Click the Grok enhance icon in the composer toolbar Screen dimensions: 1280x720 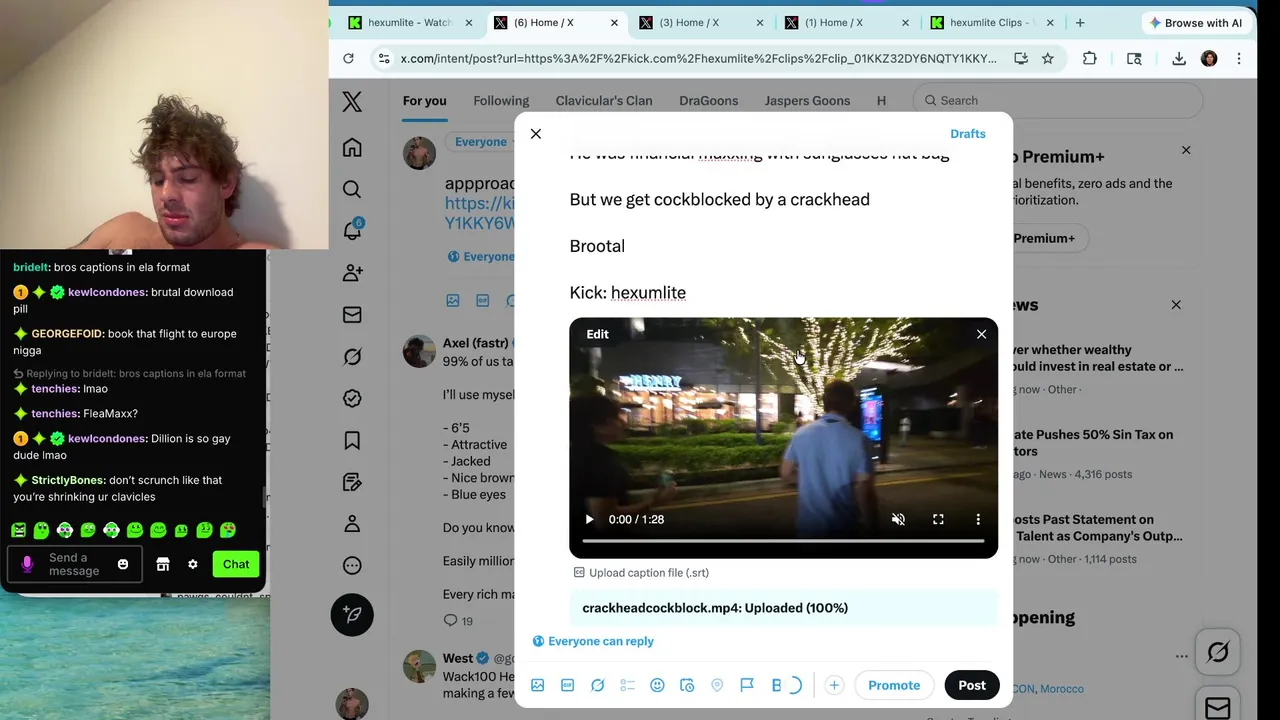[x=598, y=685]
